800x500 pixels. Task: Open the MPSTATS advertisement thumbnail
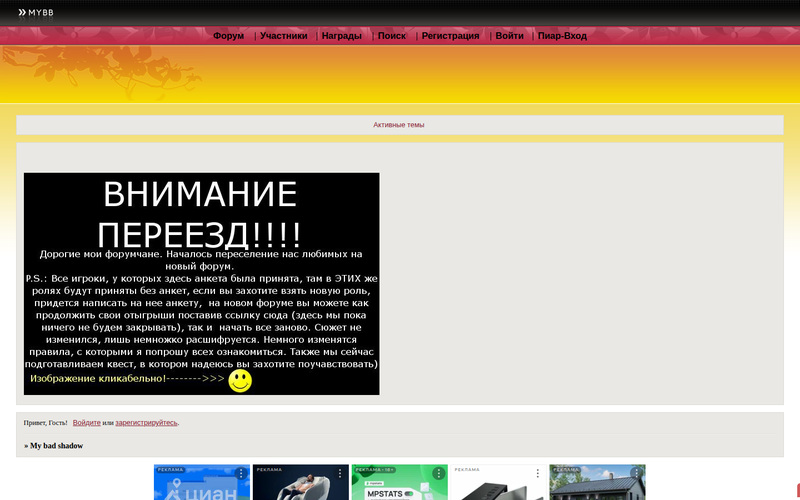395,487
